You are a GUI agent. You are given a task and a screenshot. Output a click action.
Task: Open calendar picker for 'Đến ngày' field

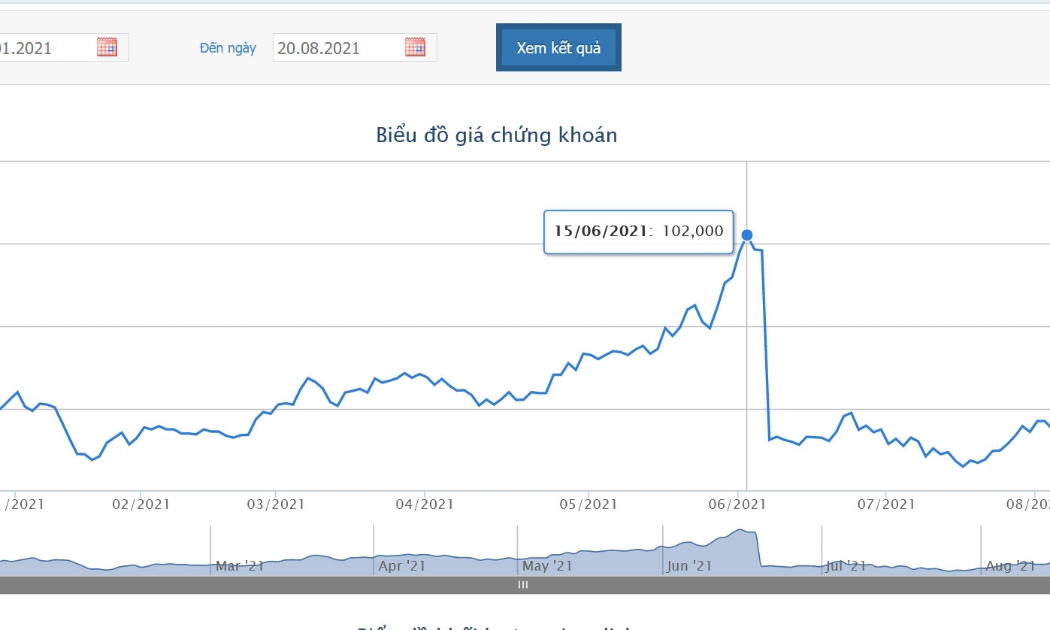415,47
